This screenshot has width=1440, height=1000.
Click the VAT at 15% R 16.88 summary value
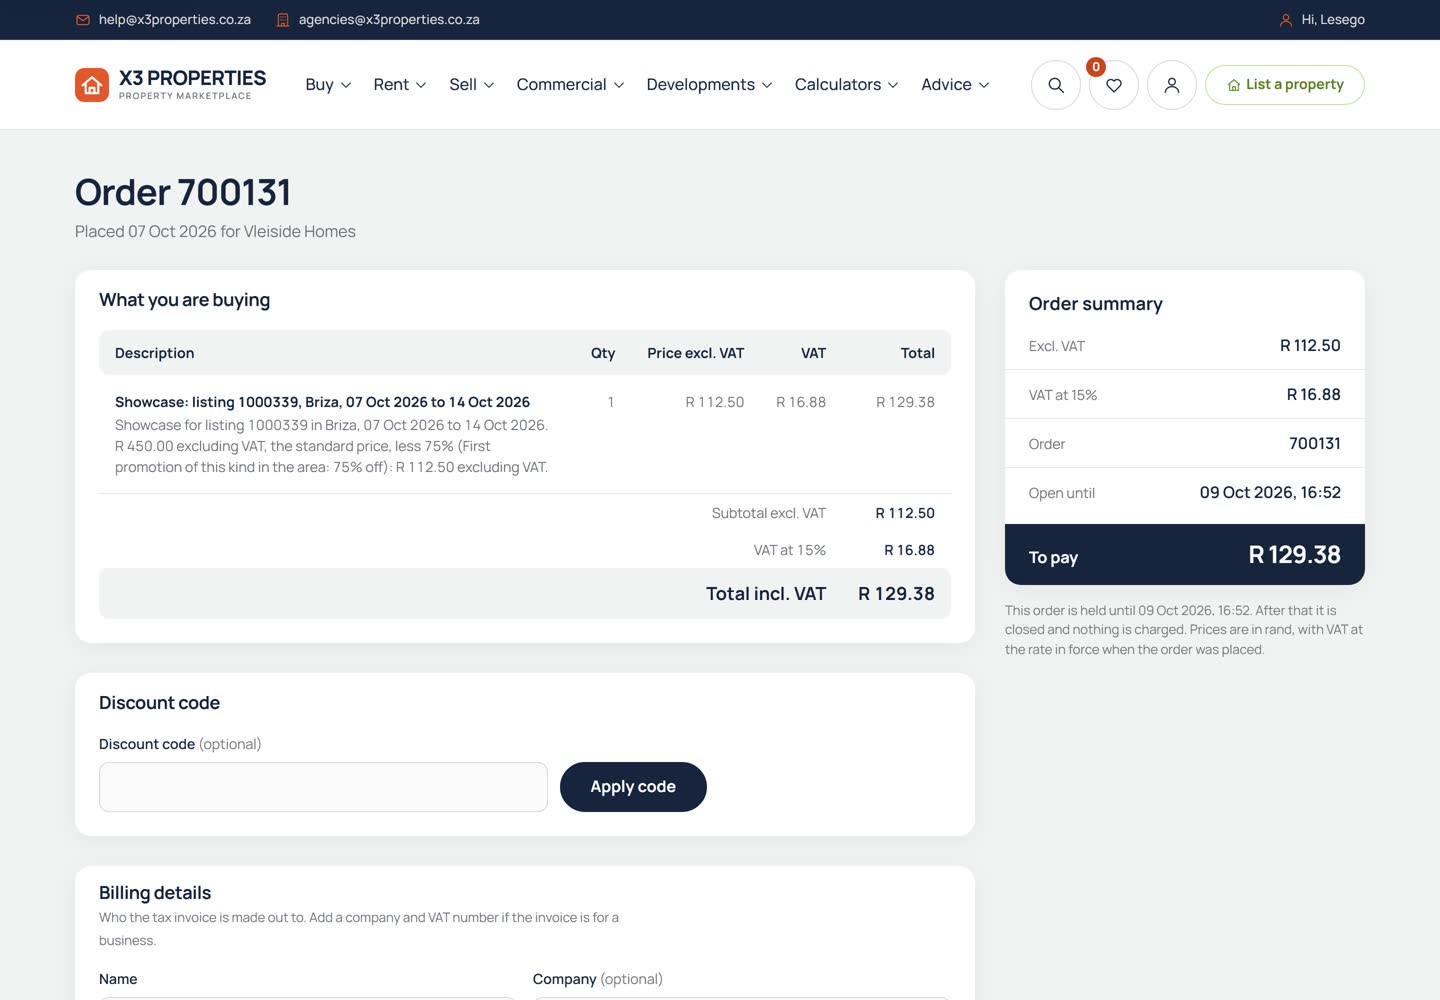coord(1313,395)
